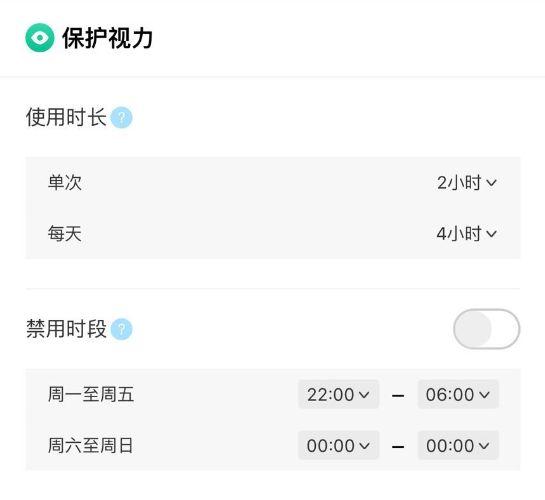Open the weekend 00:00 end time dropdown
The width and height of the screenshot is (545, 500).
coord(458,445)
